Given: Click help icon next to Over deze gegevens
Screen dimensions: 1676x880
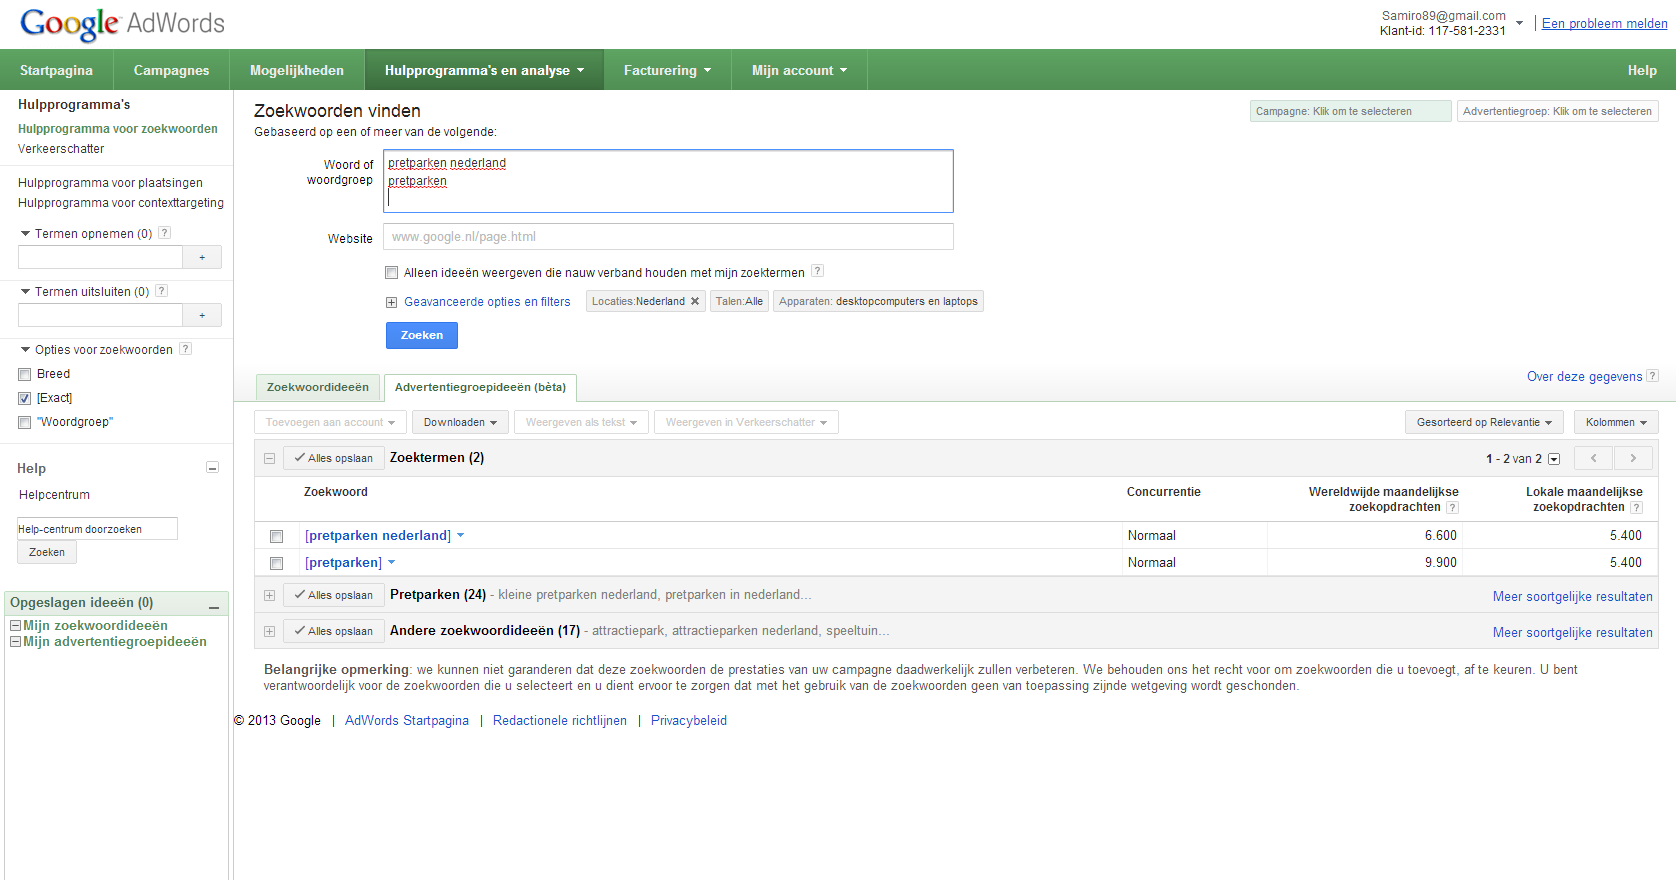Looking at the screenshot, I should pos(1652,376).
